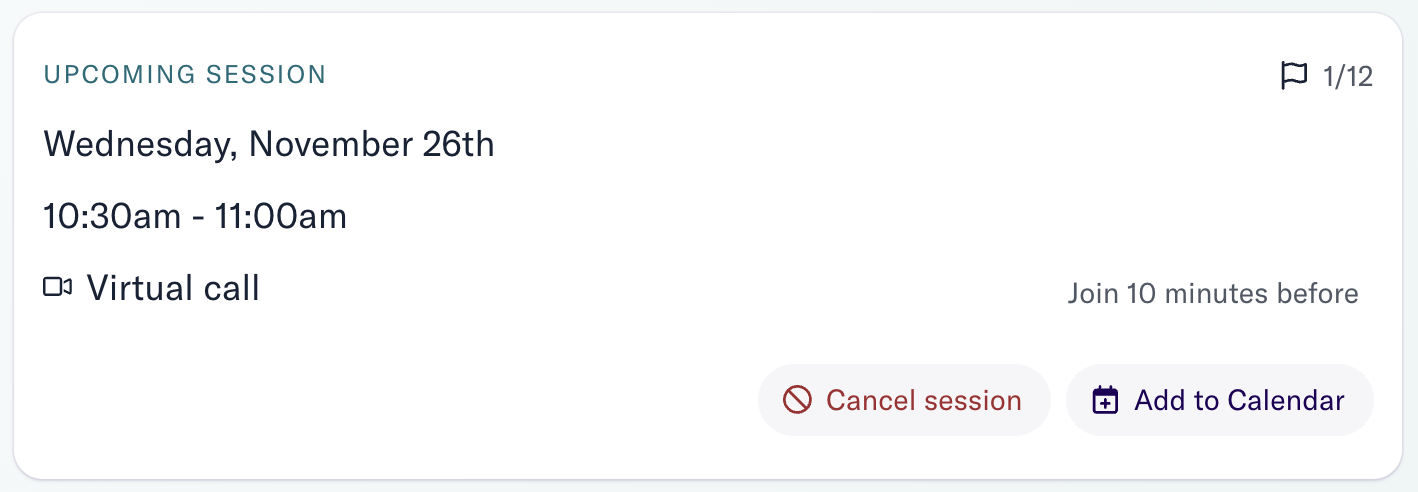
Task: Click the flag icon beside 1/12
Action: pos(1294,76)
